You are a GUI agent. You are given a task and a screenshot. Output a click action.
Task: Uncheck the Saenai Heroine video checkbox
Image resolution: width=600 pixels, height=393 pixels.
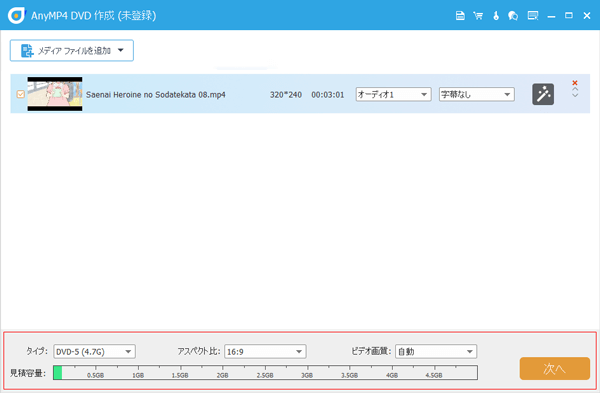pyautogui.click(x=21, y=94)
